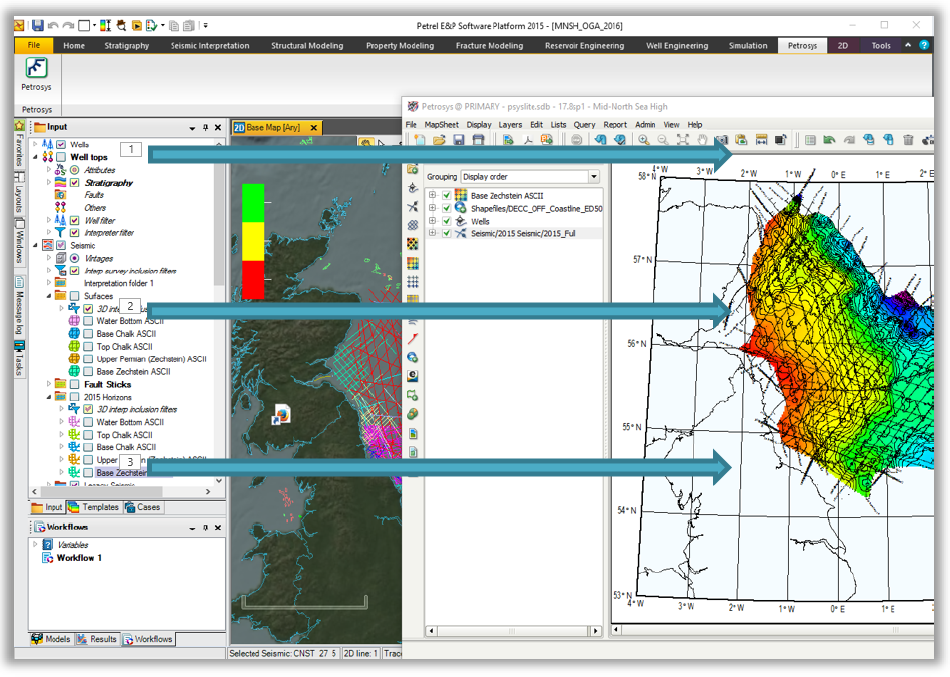
Task: Zoom in on the Petrosys map
Action: pyautogui.click(x=643, y=140)
